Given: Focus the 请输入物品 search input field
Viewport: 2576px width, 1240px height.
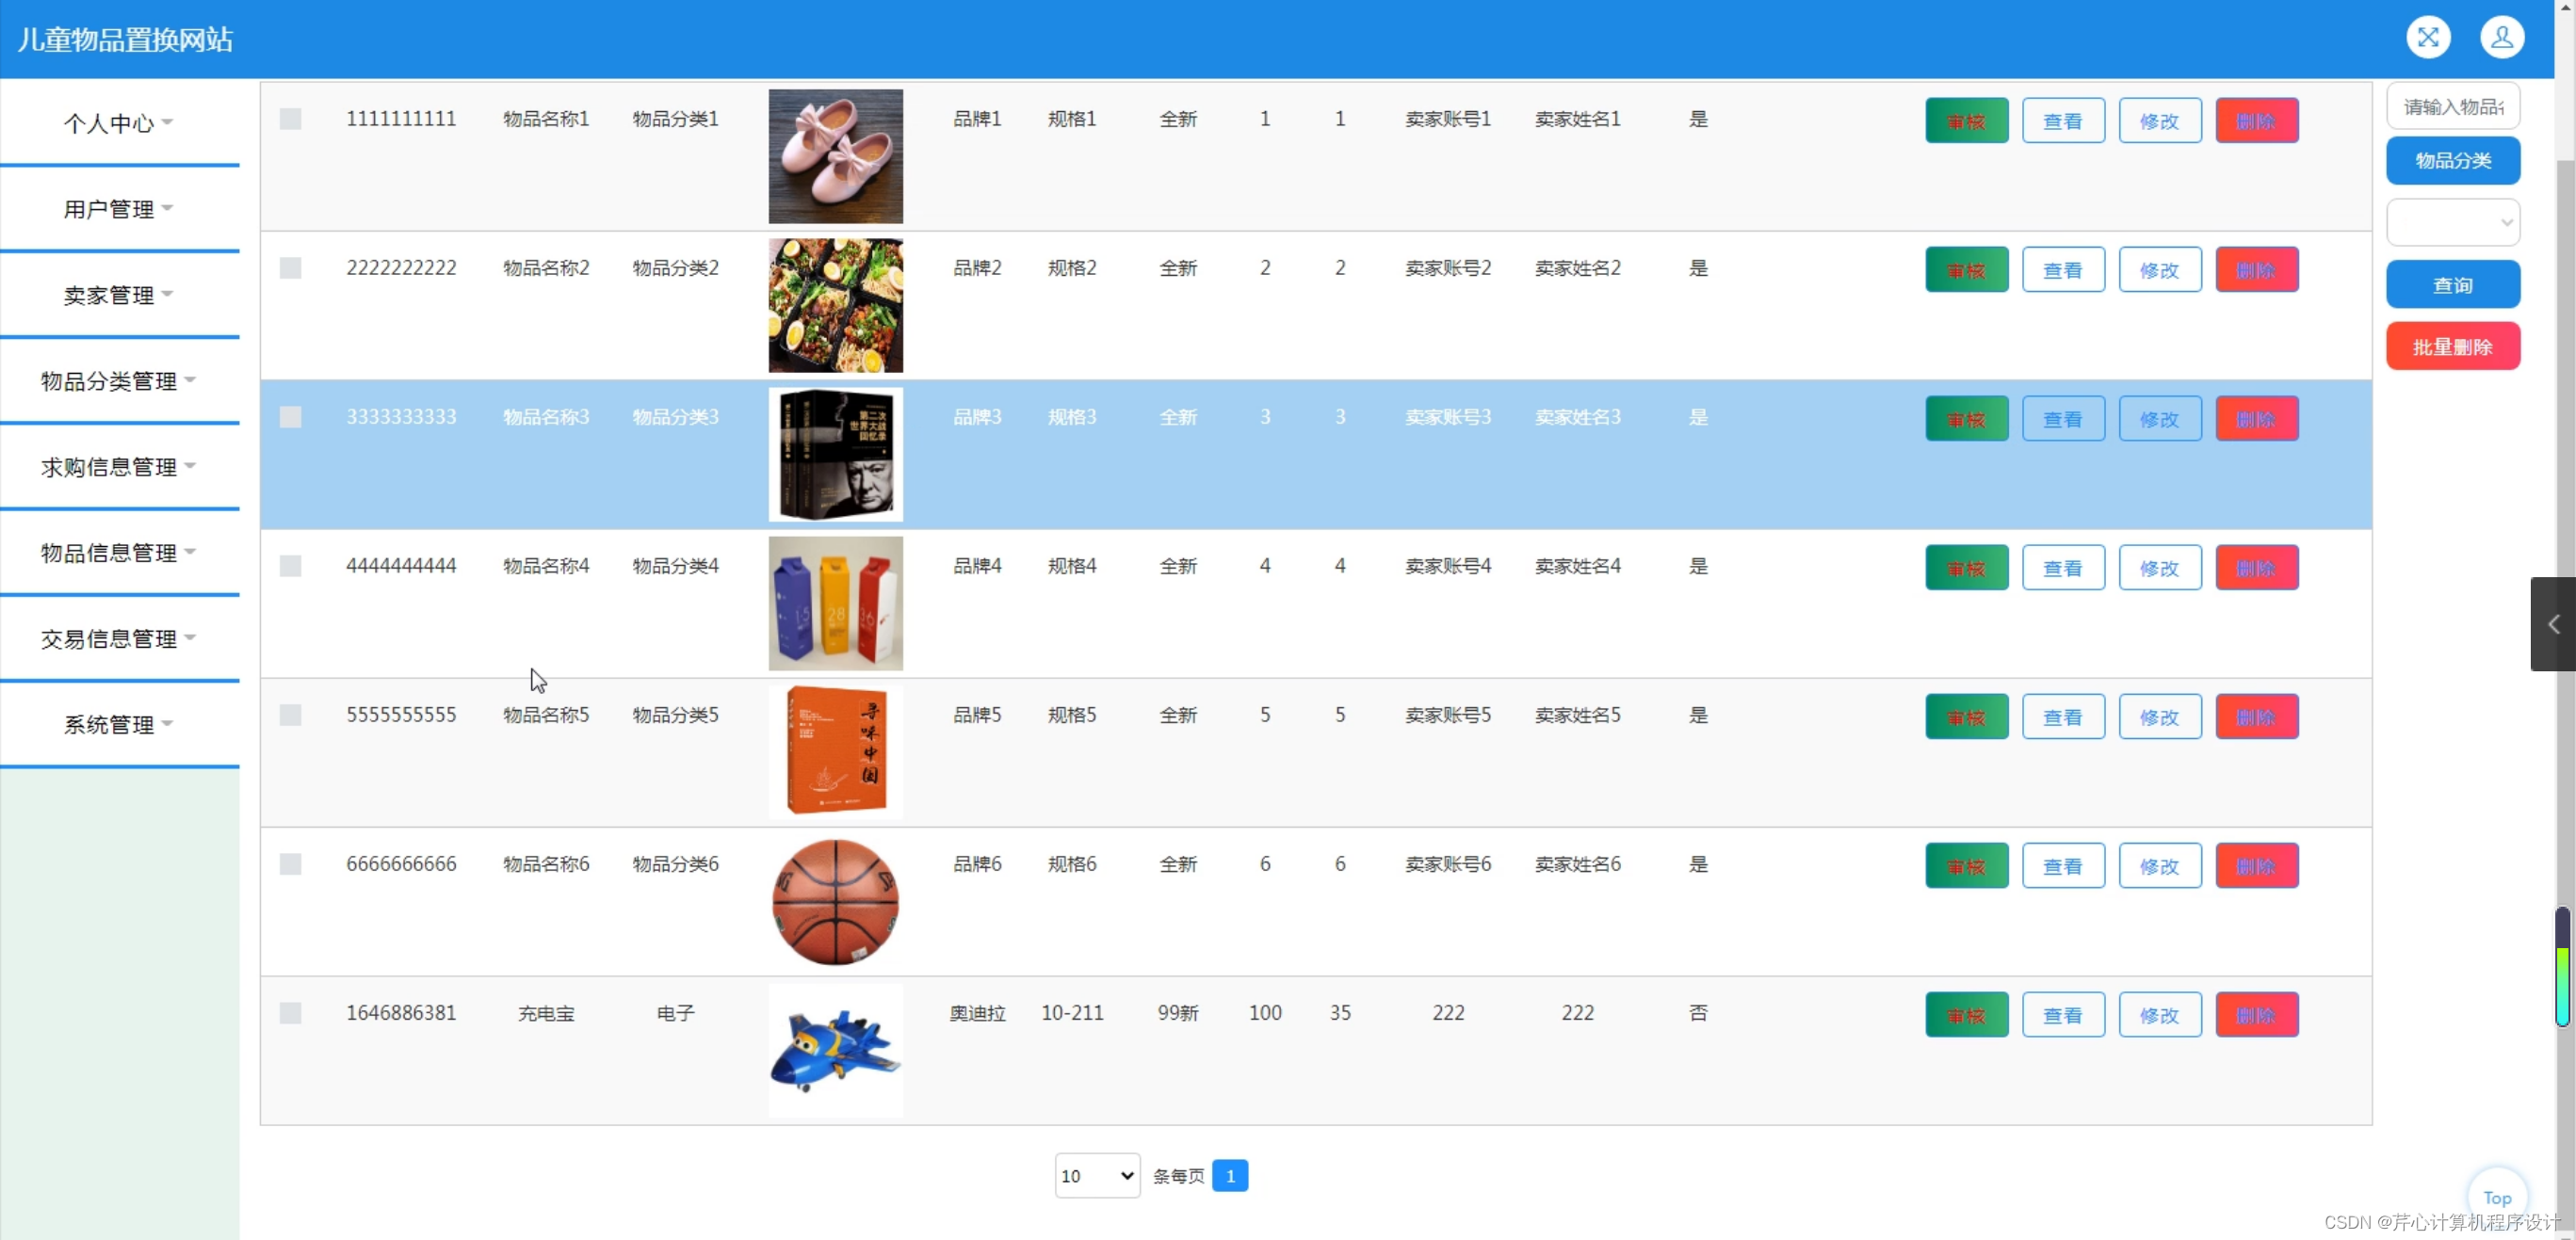Looking at the screenshot, I should [2452, 107].
